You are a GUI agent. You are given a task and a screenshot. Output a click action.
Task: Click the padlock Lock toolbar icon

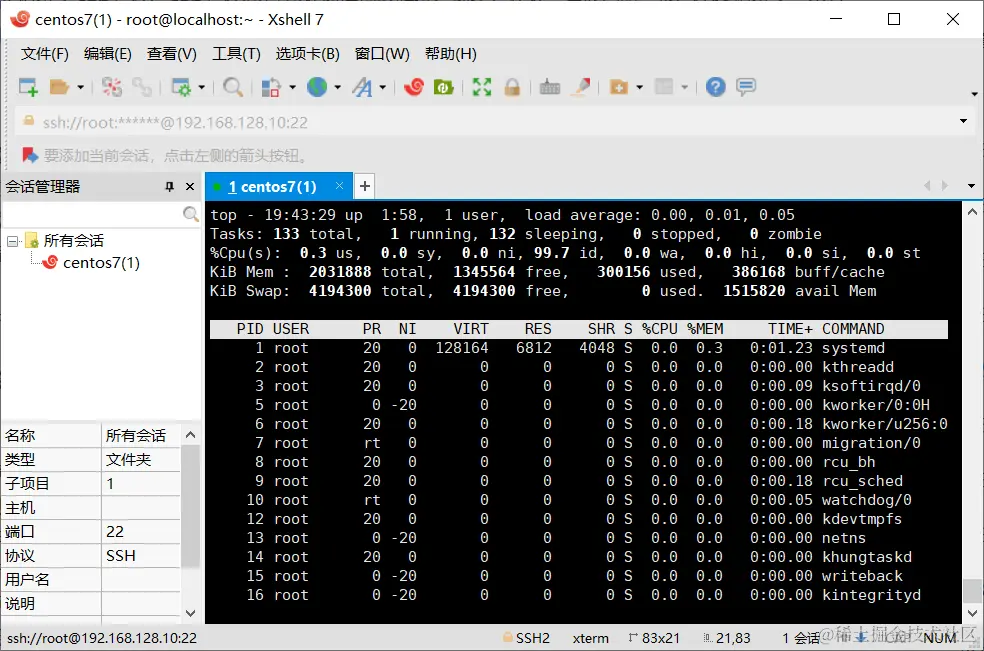coord(512,87)
